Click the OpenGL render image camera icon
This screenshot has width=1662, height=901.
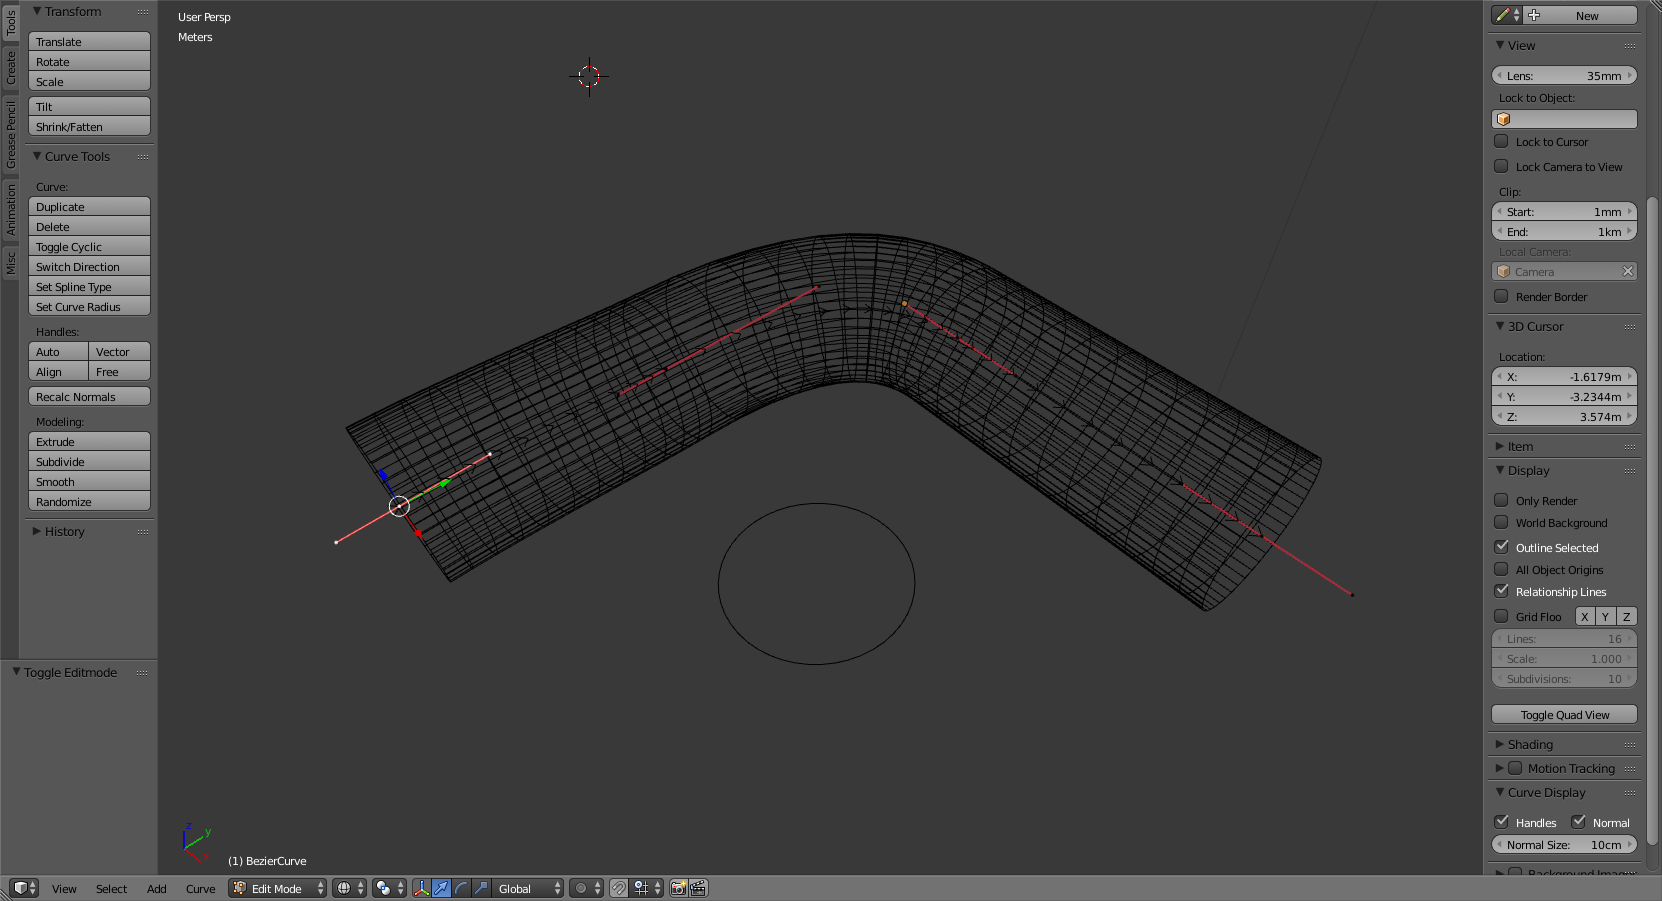pos(679,888)
